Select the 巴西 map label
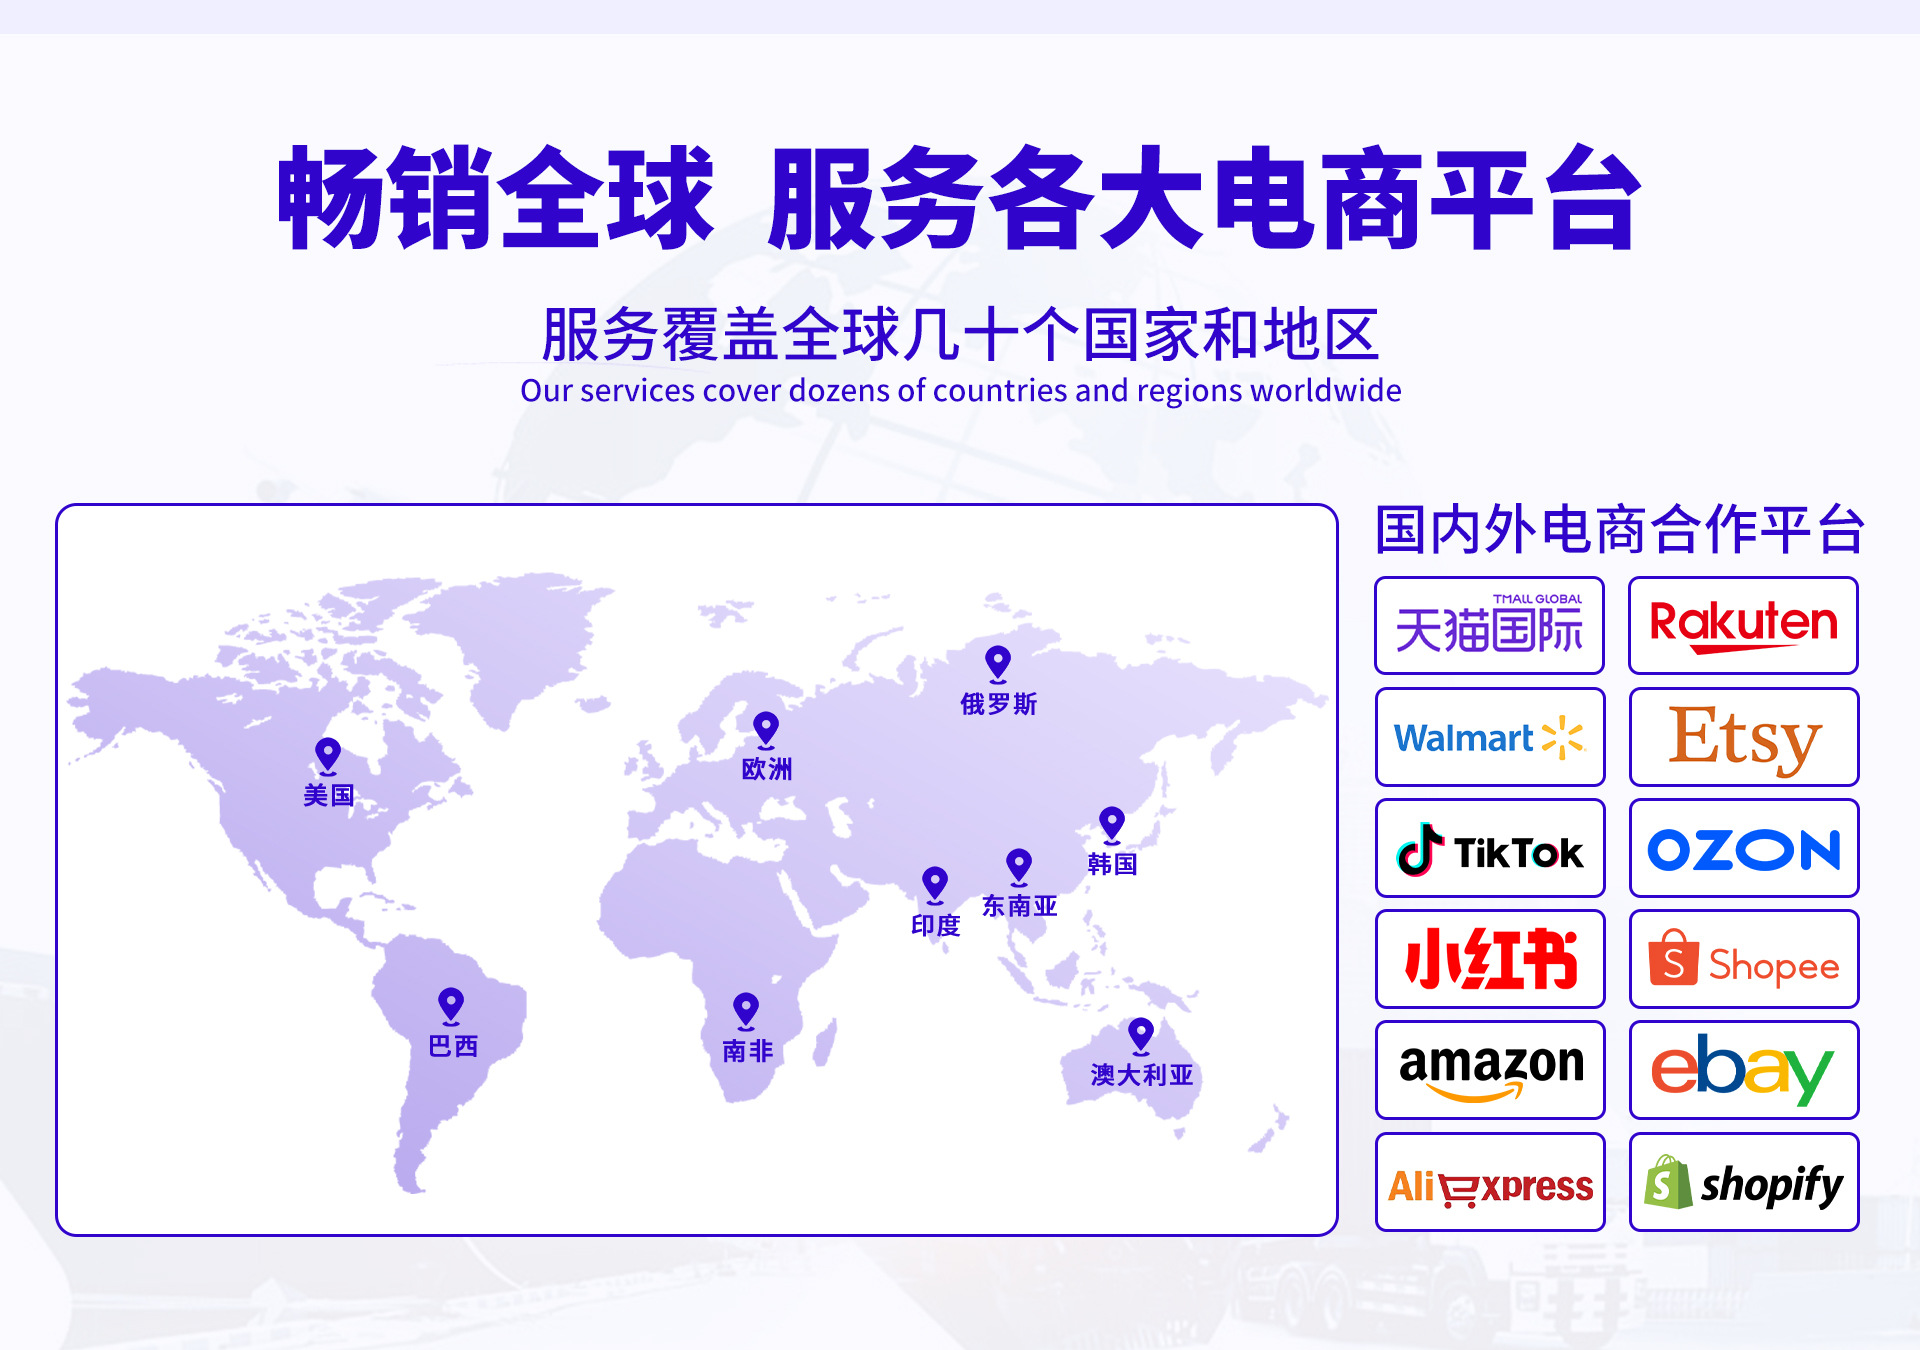 click(x=453, y=1046)
